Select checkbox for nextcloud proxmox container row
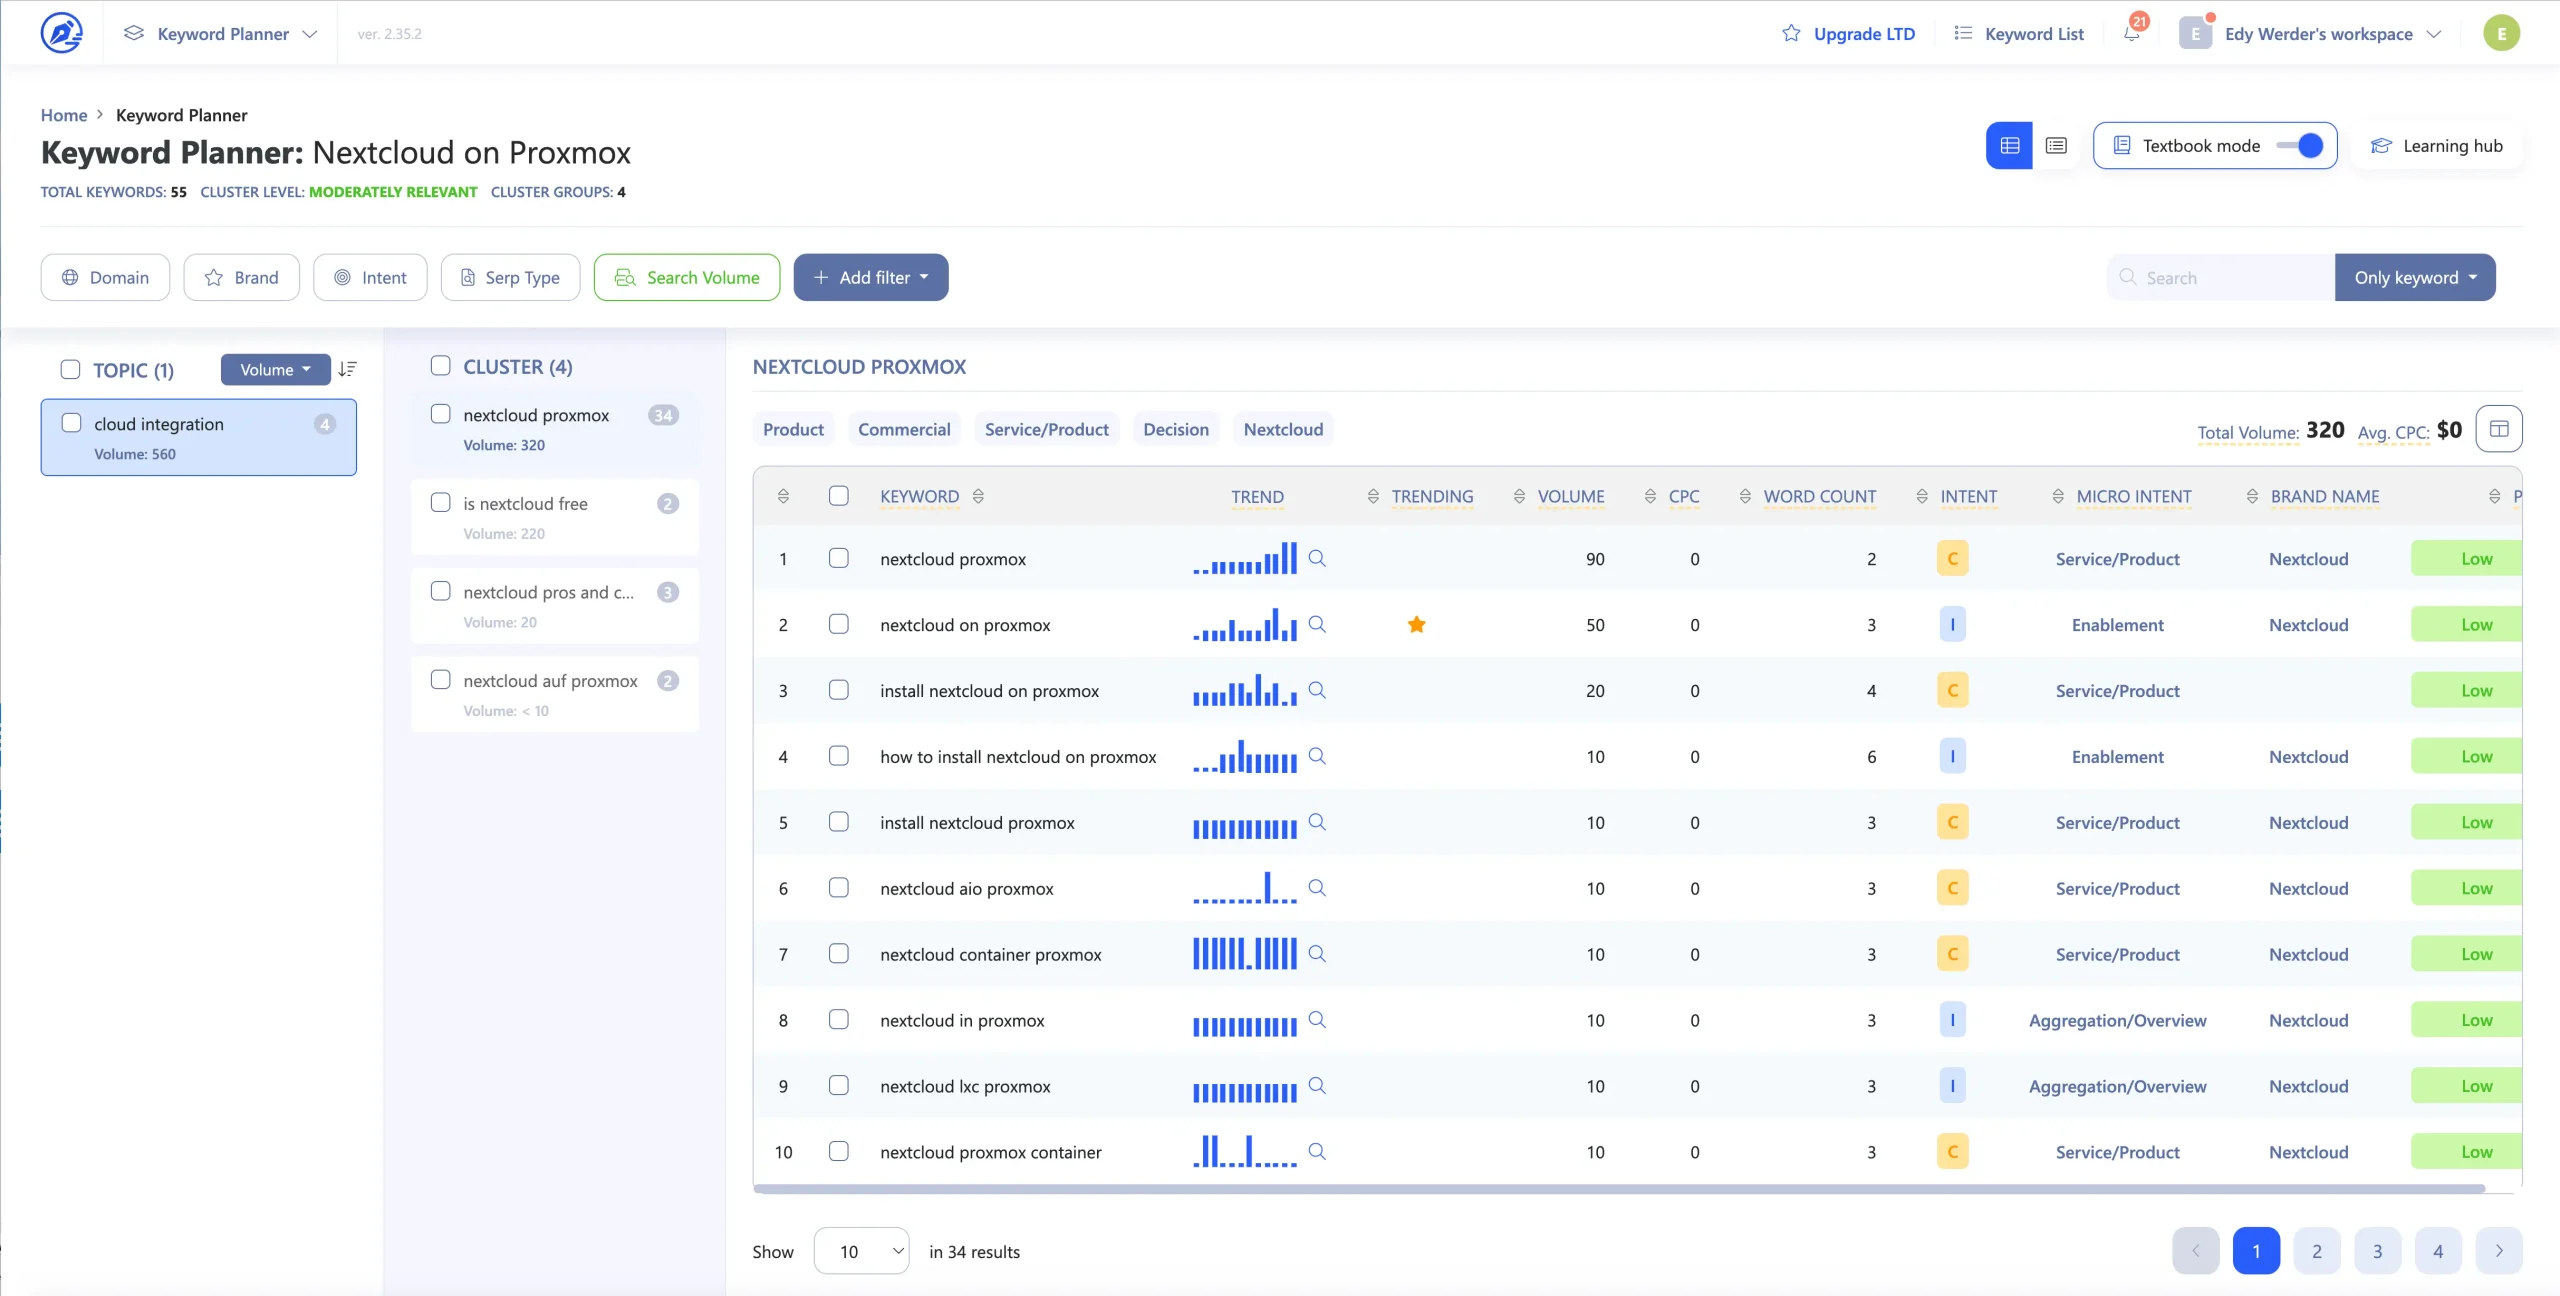 [x=839, y=1151]
